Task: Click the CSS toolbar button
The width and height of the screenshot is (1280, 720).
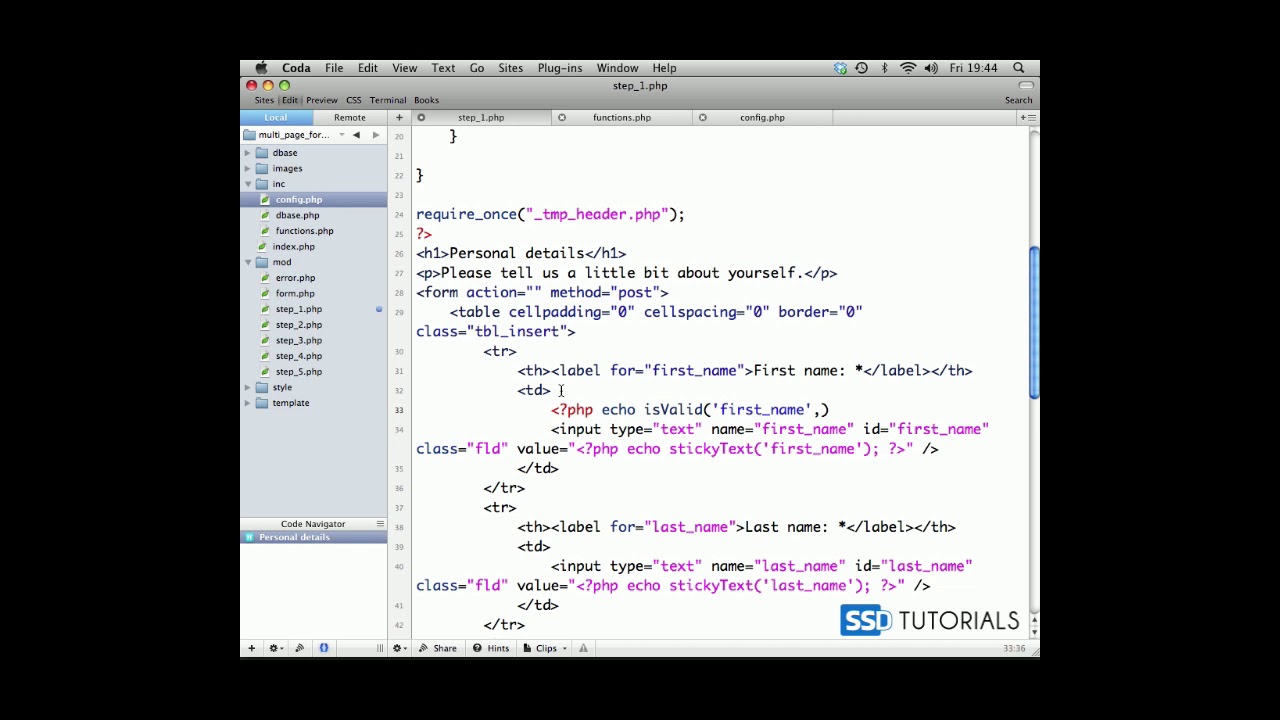Action: (x=354, y=100)
